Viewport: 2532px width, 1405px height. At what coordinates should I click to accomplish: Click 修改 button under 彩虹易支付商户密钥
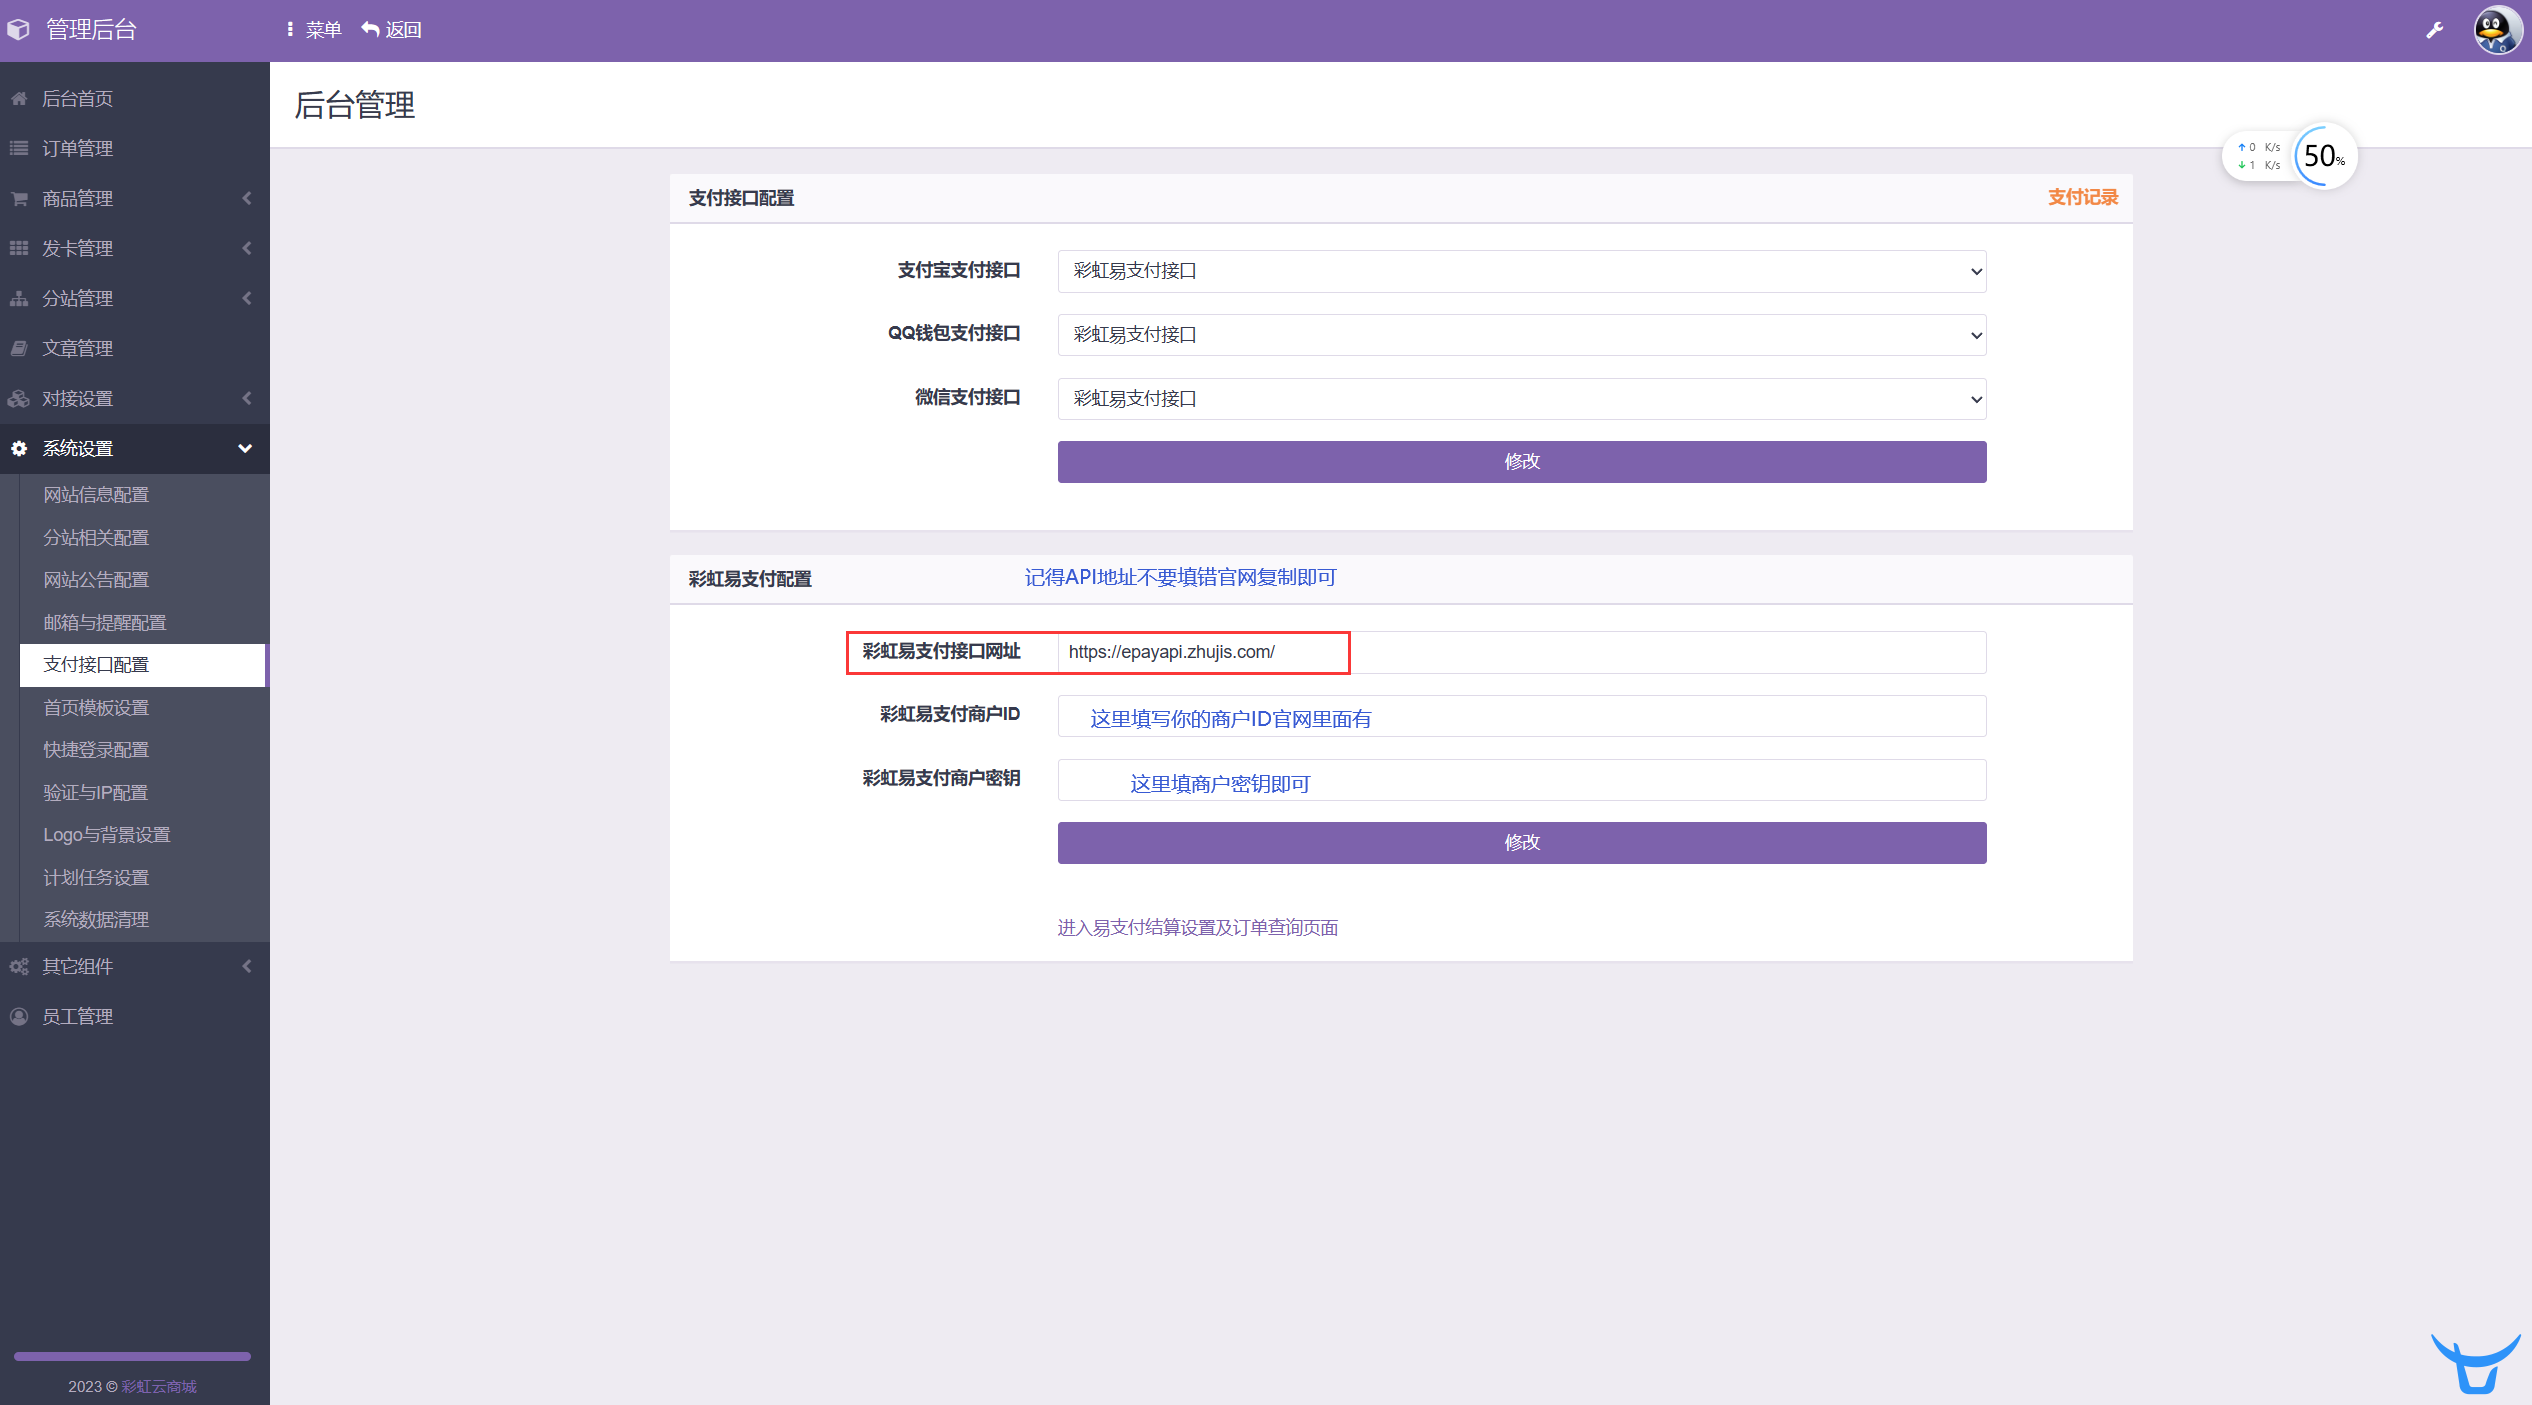coord(1521,843)
